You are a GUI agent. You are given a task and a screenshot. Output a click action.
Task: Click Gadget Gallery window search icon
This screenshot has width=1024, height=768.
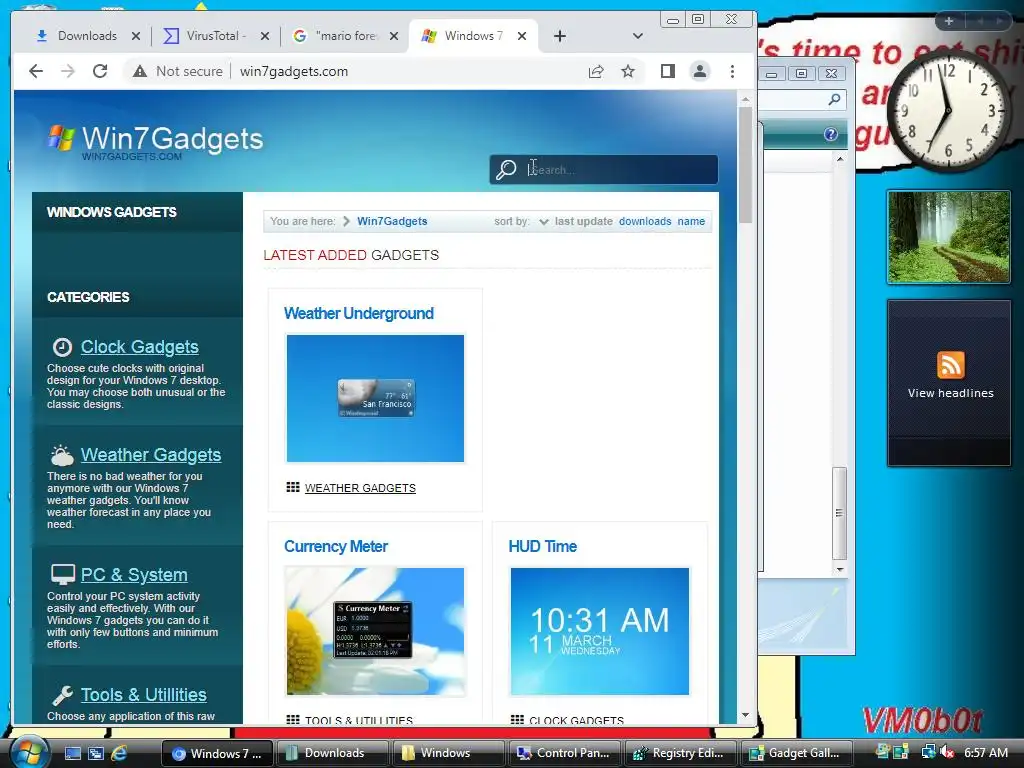point(834,99)
